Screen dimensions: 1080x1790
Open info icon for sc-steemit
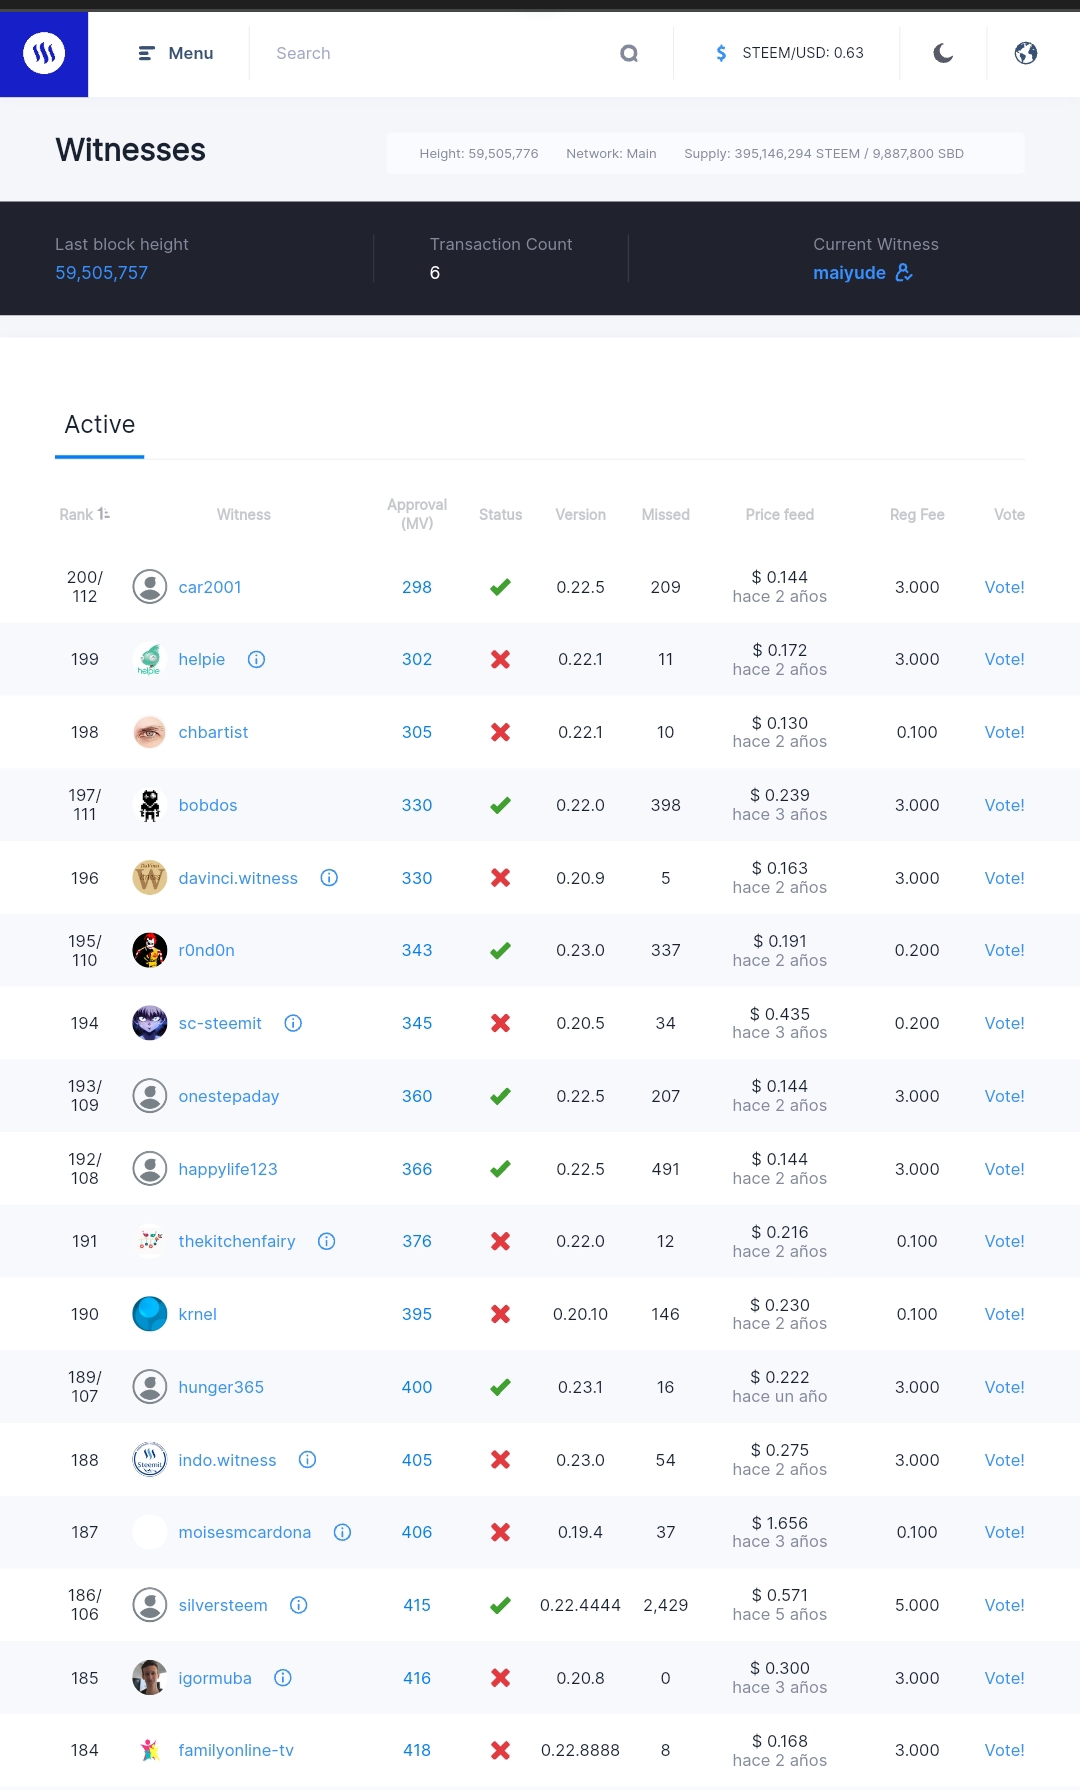coord(293,1023)
